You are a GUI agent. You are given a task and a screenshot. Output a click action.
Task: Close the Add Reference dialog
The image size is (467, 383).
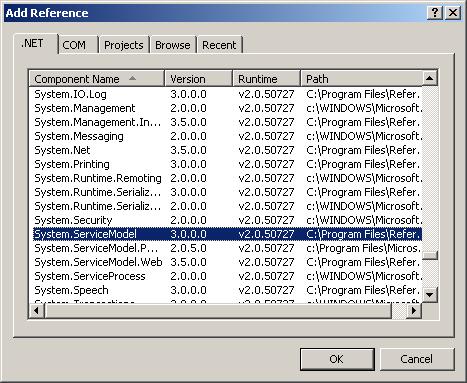[453, 13]
